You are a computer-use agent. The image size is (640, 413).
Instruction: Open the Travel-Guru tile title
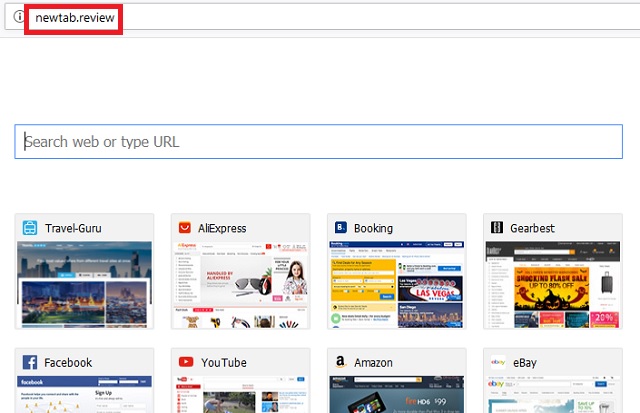(73, 228)
